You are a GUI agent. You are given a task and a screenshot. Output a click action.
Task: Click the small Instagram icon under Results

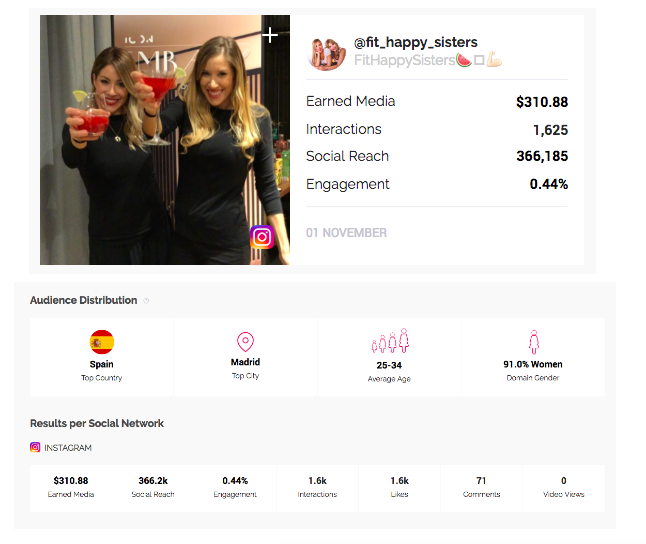(x=35, y=447)
